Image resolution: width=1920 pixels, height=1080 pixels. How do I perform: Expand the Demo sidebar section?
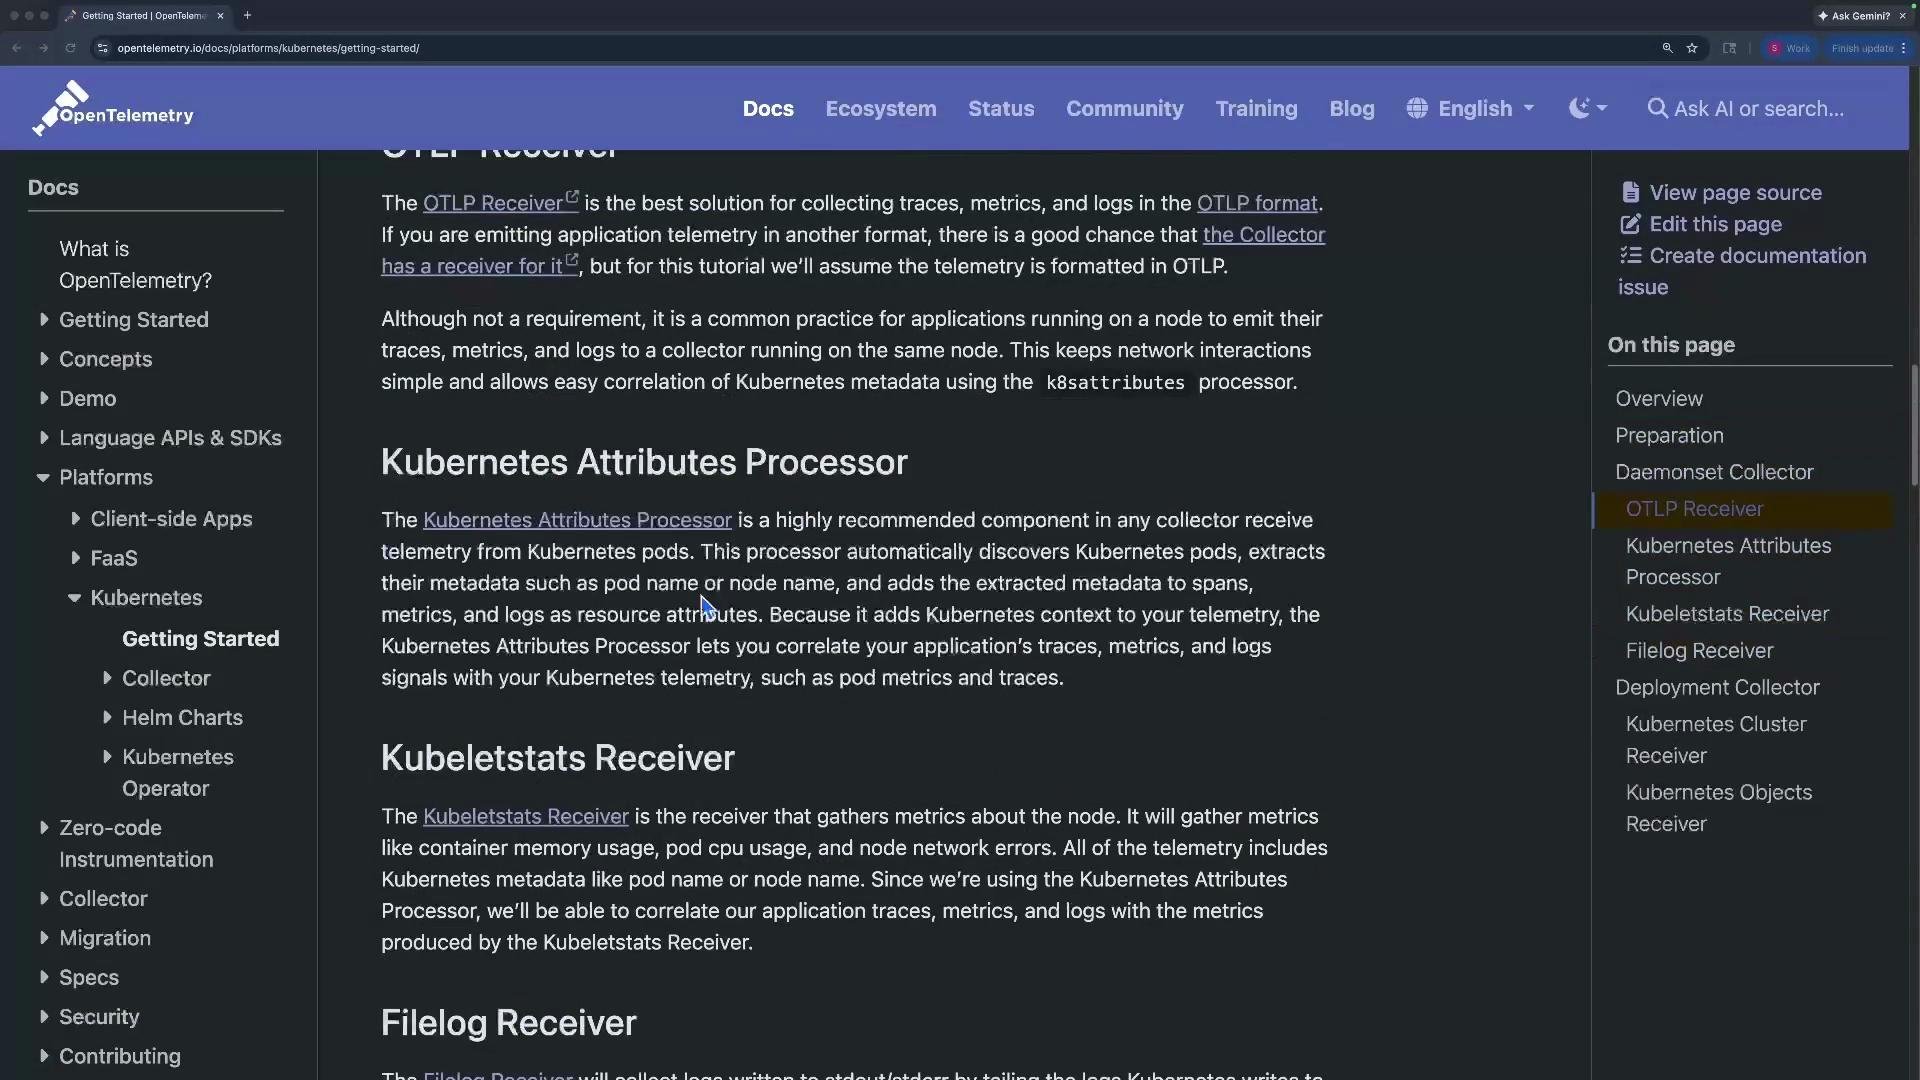click(x=44, y=398)
